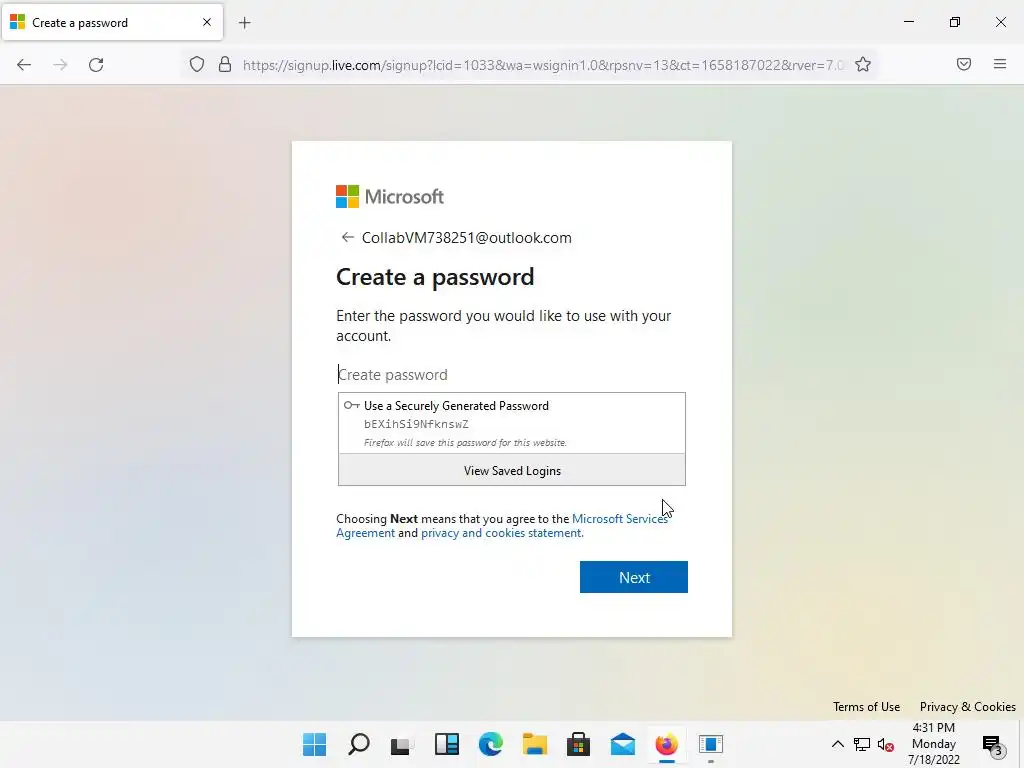
Task: Open Microsoft Services Agreement link
Action: coord(619,519)
